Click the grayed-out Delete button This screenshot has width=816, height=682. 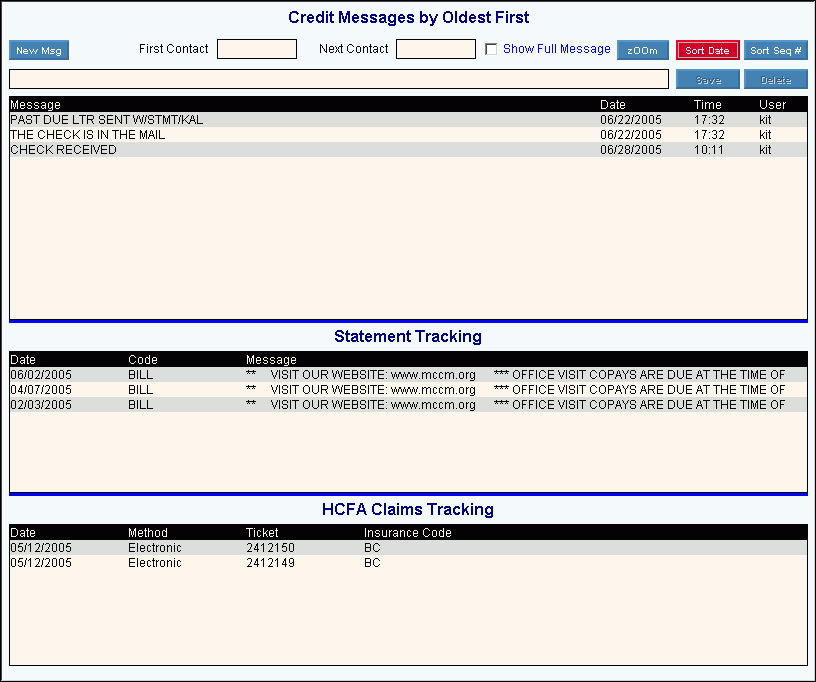(775, 80)
